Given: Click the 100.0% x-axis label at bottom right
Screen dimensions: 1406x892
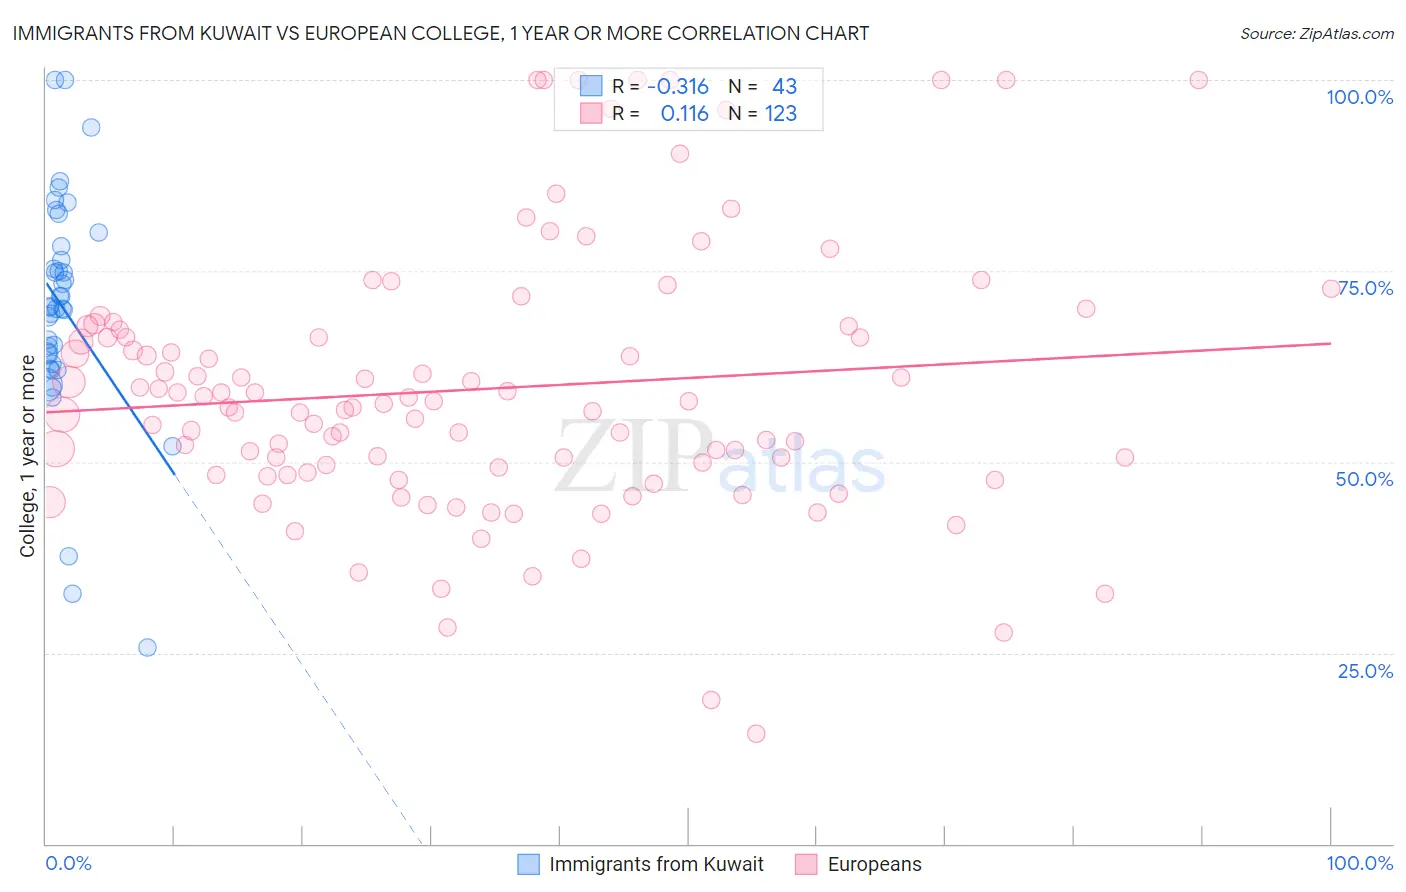Looking at the screenshot, I should click(x=1360, y=863).
